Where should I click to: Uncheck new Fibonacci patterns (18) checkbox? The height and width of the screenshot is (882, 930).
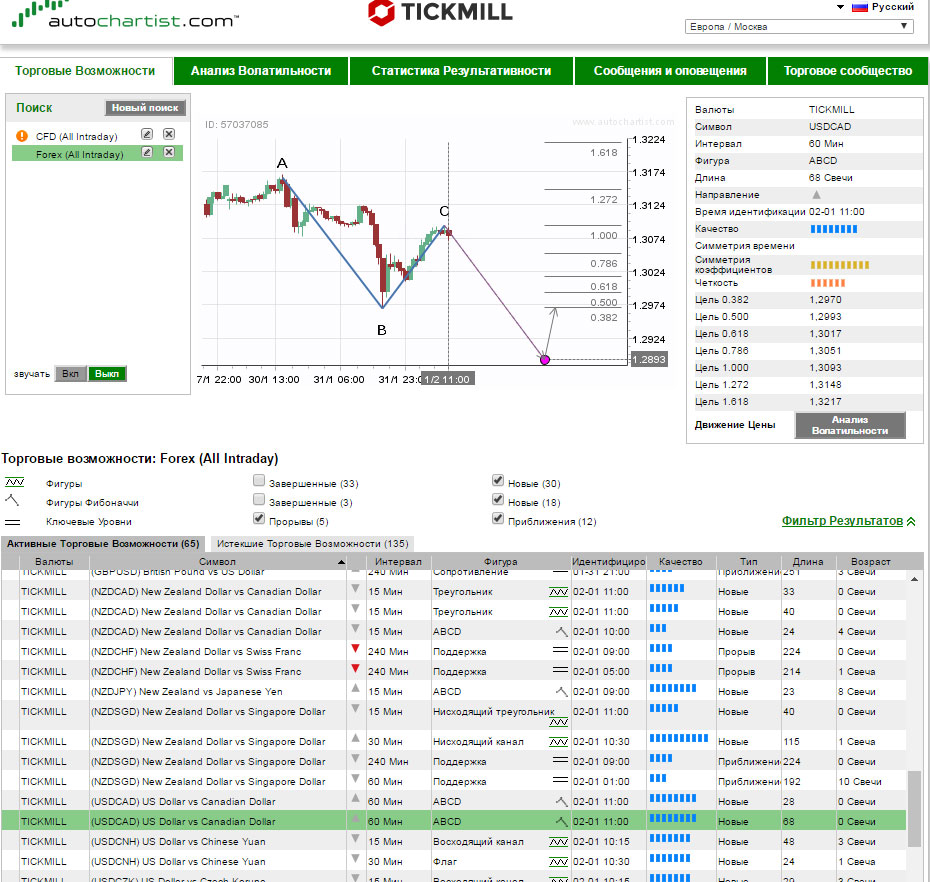click(x=498, y=499)
